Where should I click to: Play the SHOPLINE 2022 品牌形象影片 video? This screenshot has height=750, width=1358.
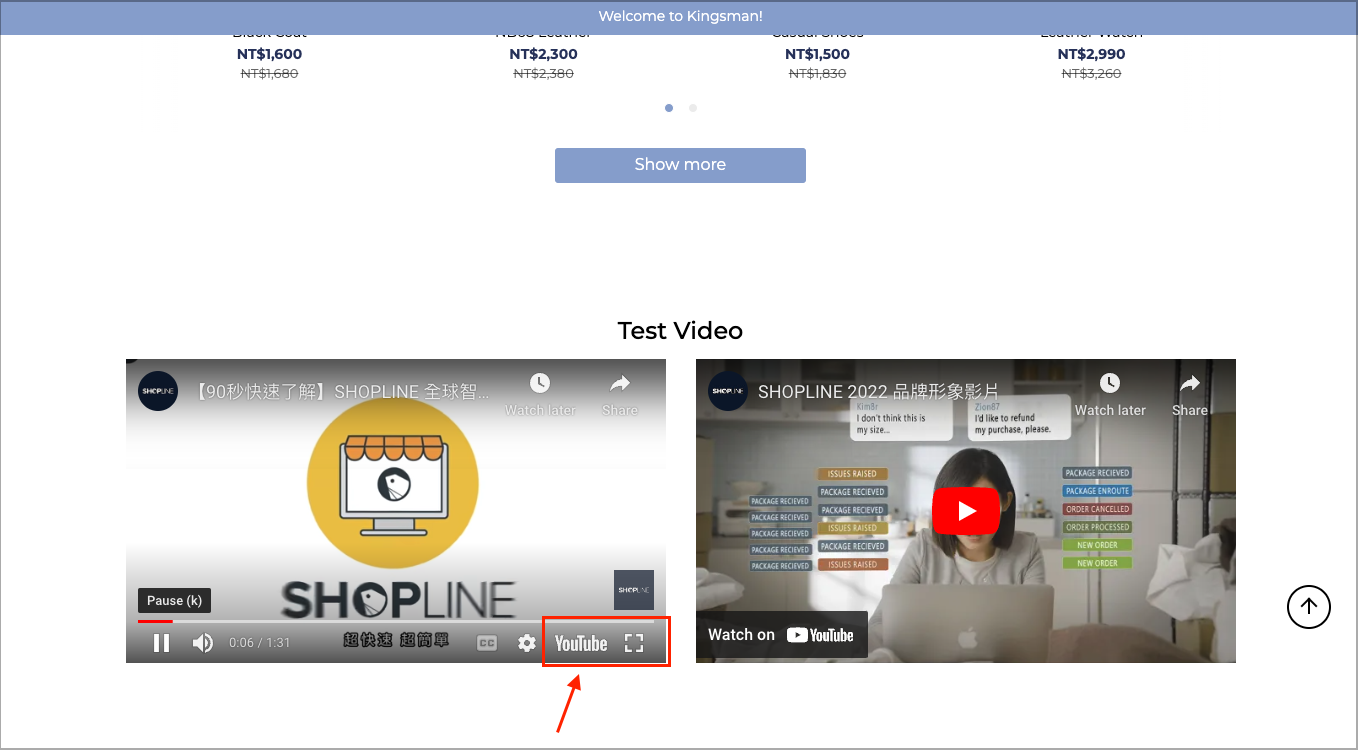click(966, 511)
